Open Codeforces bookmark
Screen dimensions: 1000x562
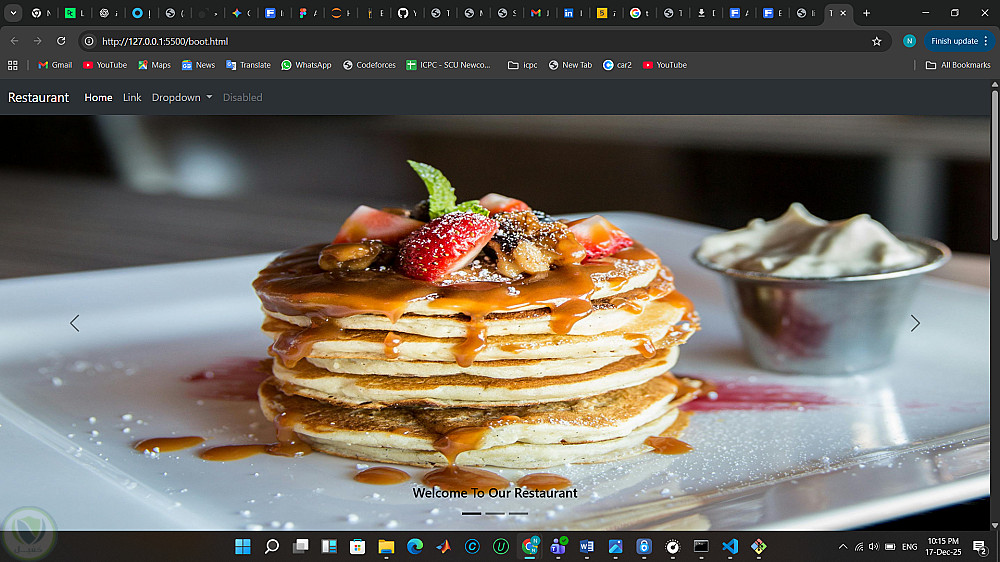pos(369,65)
